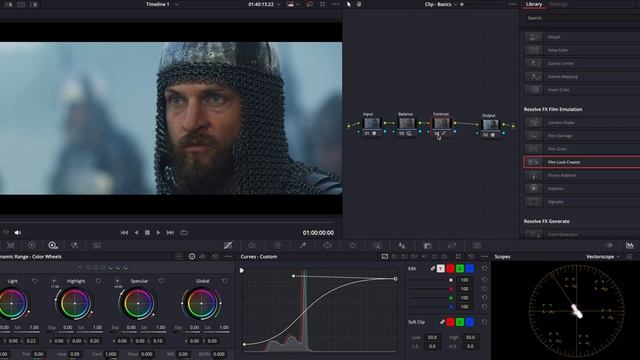Show the Scopes panel icon
The height and width of the screenshot is (360, 640).
(x=630, y=245)
